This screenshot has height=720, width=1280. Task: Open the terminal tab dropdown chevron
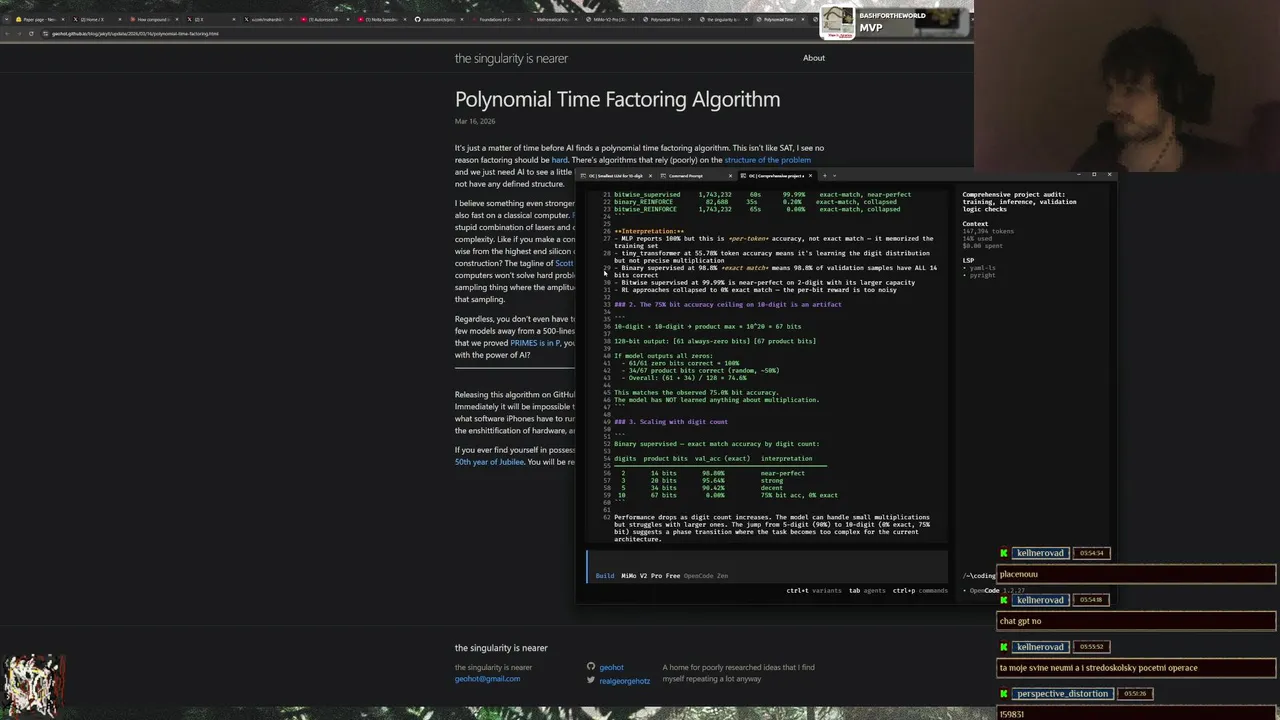pyautogui.click(x=835, y=175)
